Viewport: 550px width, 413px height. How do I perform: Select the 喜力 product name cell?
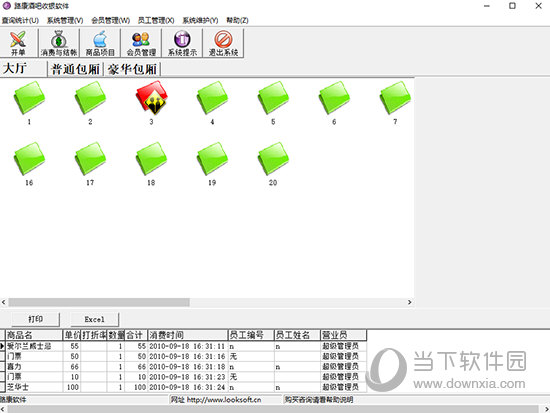34,367
